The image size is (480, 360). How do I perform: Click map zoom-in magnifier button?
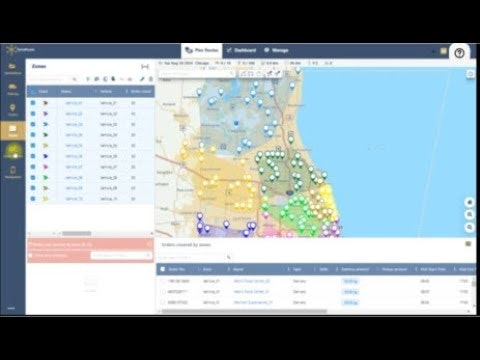tap(470, 215)
